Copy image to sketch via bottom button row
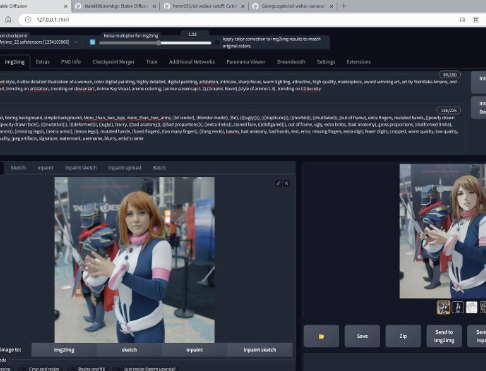 pos(129,350)
